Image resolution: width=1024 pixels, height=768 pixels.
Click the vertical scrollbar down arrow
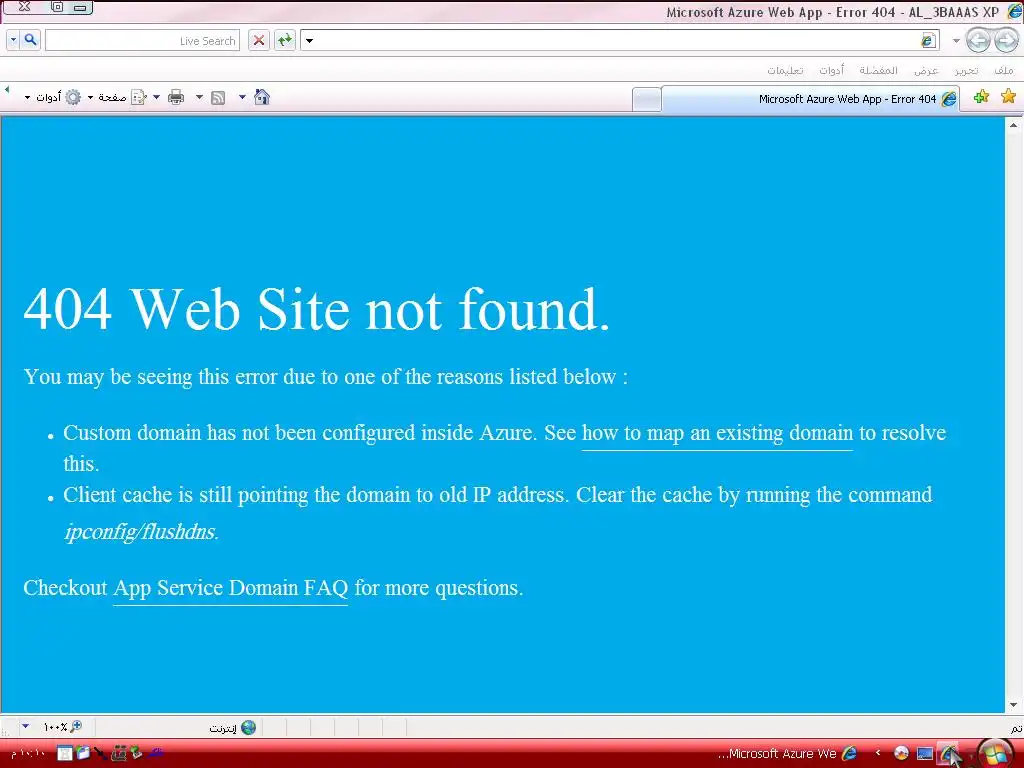[1014, 705]
